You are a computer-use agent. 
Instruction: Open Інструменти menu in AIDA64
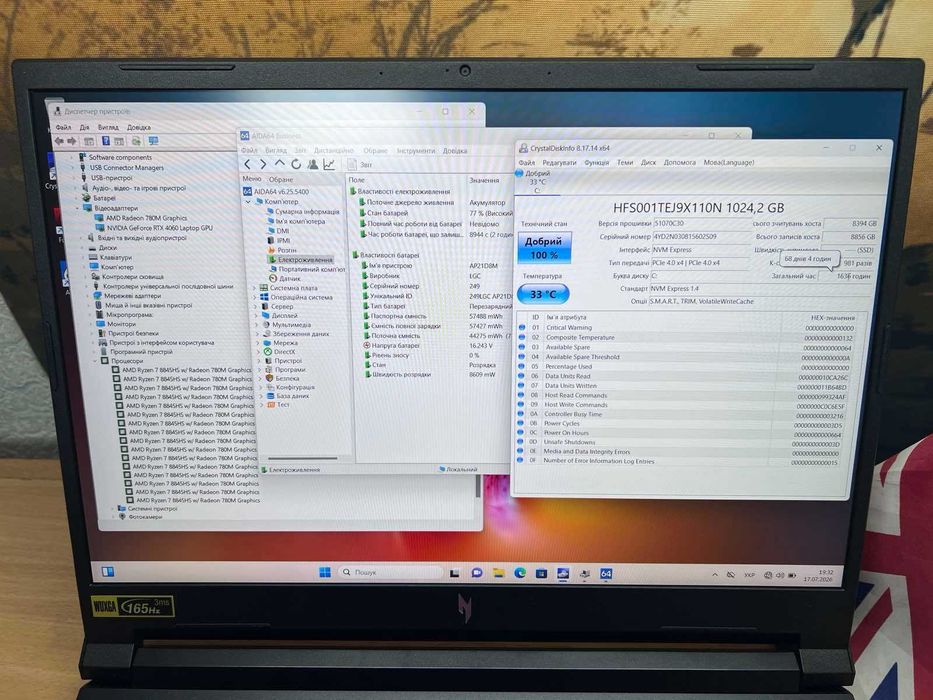(x=416, y=151)
